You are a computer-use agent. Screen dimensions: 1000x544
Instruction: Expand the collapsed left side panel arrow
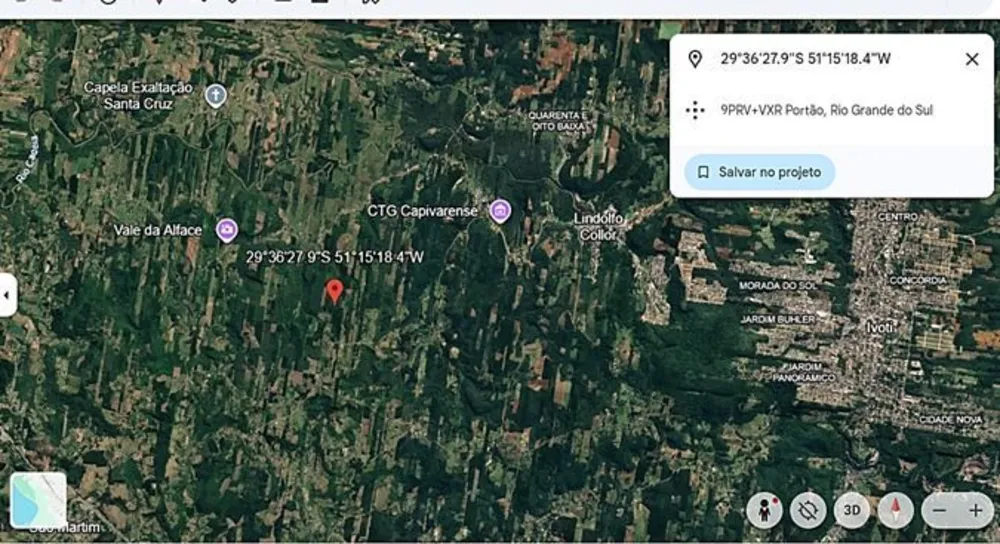[x=7, y=295]
